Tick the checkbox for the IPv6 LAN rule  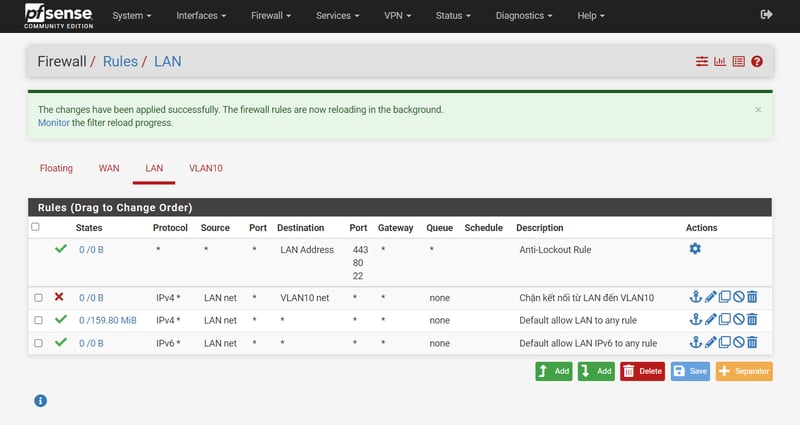(38, 344)
